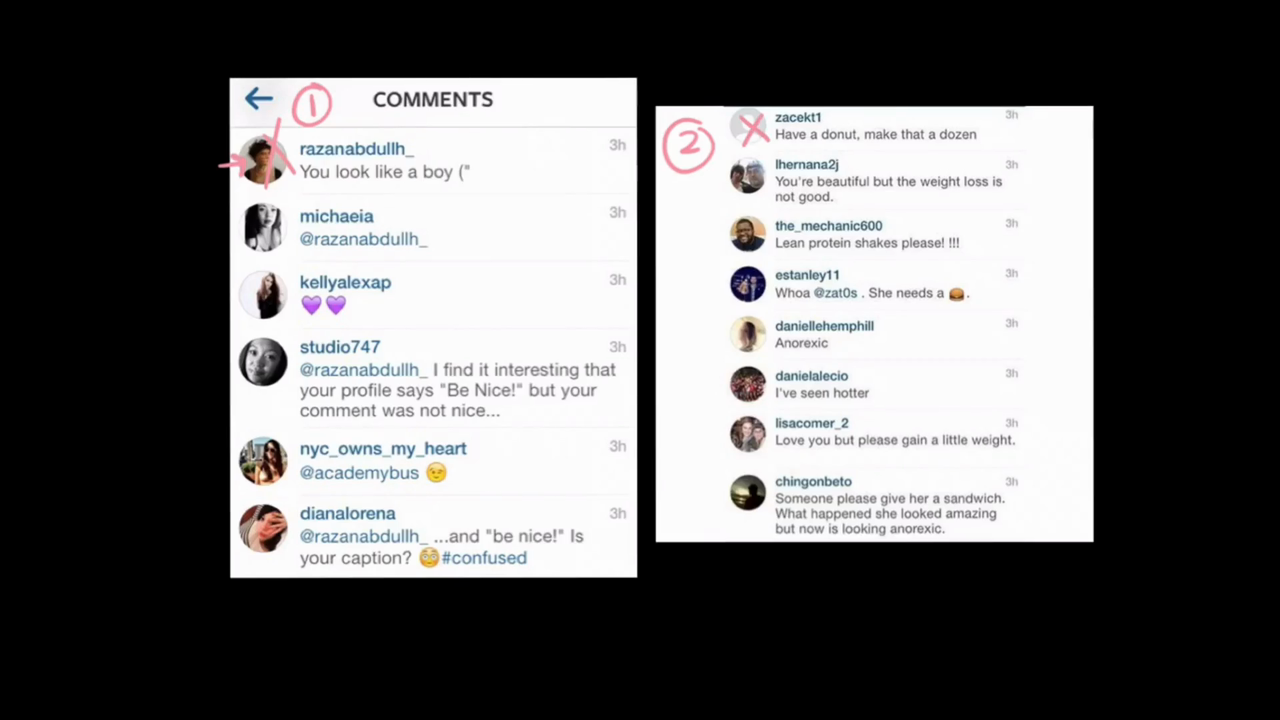Open michaeia's profile avatar
The image size is (1280, 720).
263,227
